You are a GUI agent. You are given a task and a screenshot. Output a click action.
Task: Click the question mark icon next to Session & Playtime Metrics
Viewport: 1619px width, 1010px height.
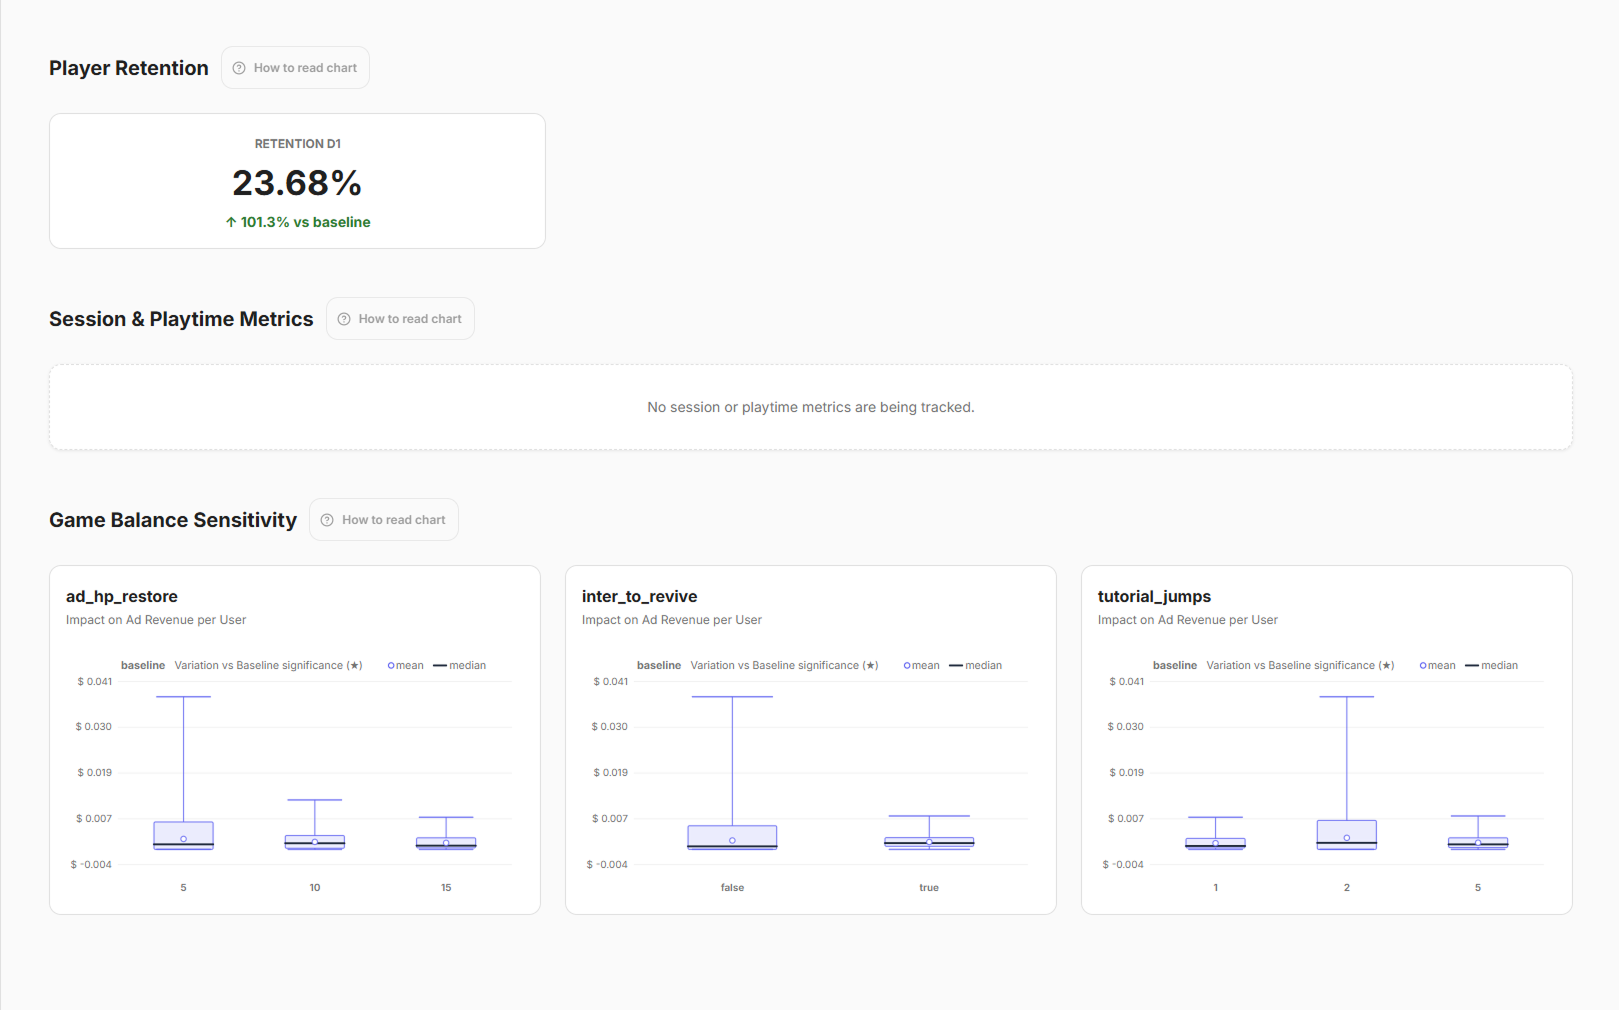[344, 319]
